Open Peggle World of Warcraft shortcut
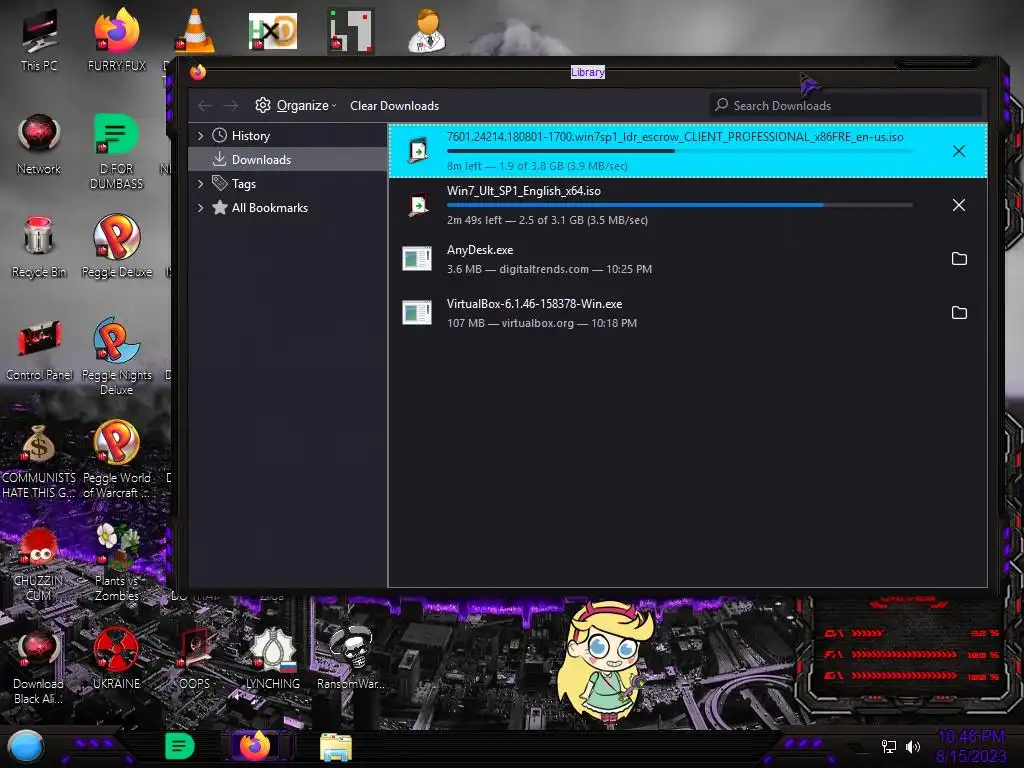The image size is (1024, 768). point(116,460)
